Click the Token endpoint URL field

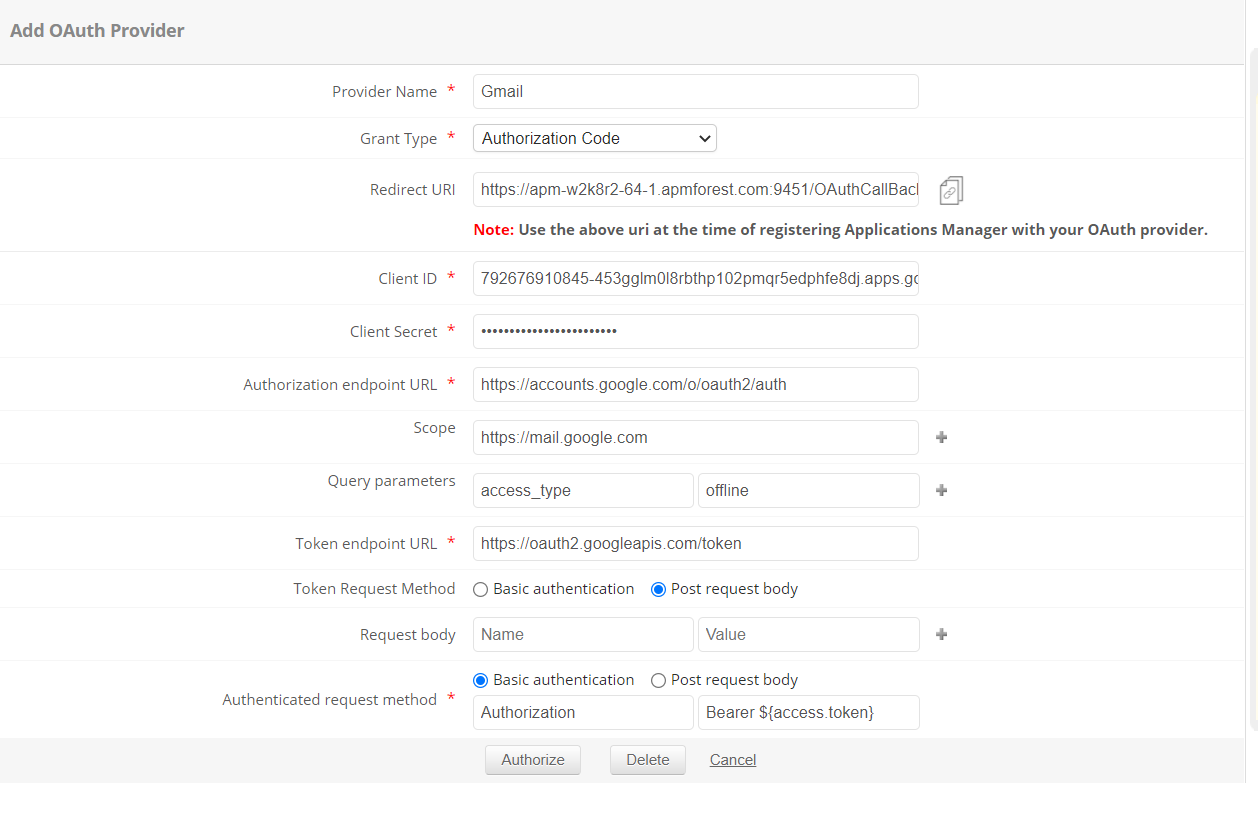click(x=695, y=543)
